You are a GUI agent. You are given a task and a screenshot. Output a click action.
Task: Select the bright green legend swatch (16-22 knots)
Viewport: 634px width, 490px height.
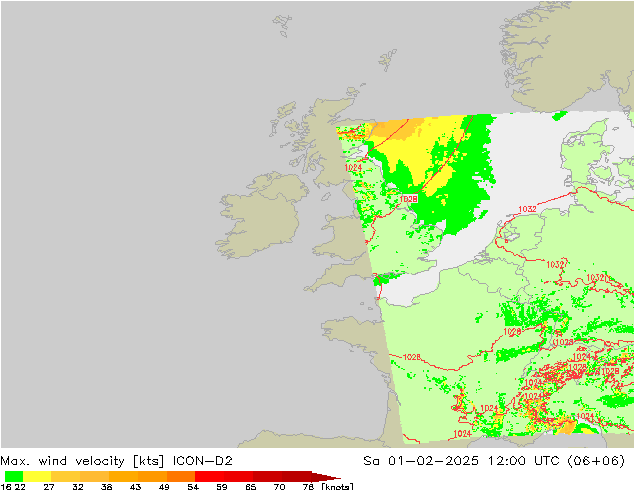point(14,476)
